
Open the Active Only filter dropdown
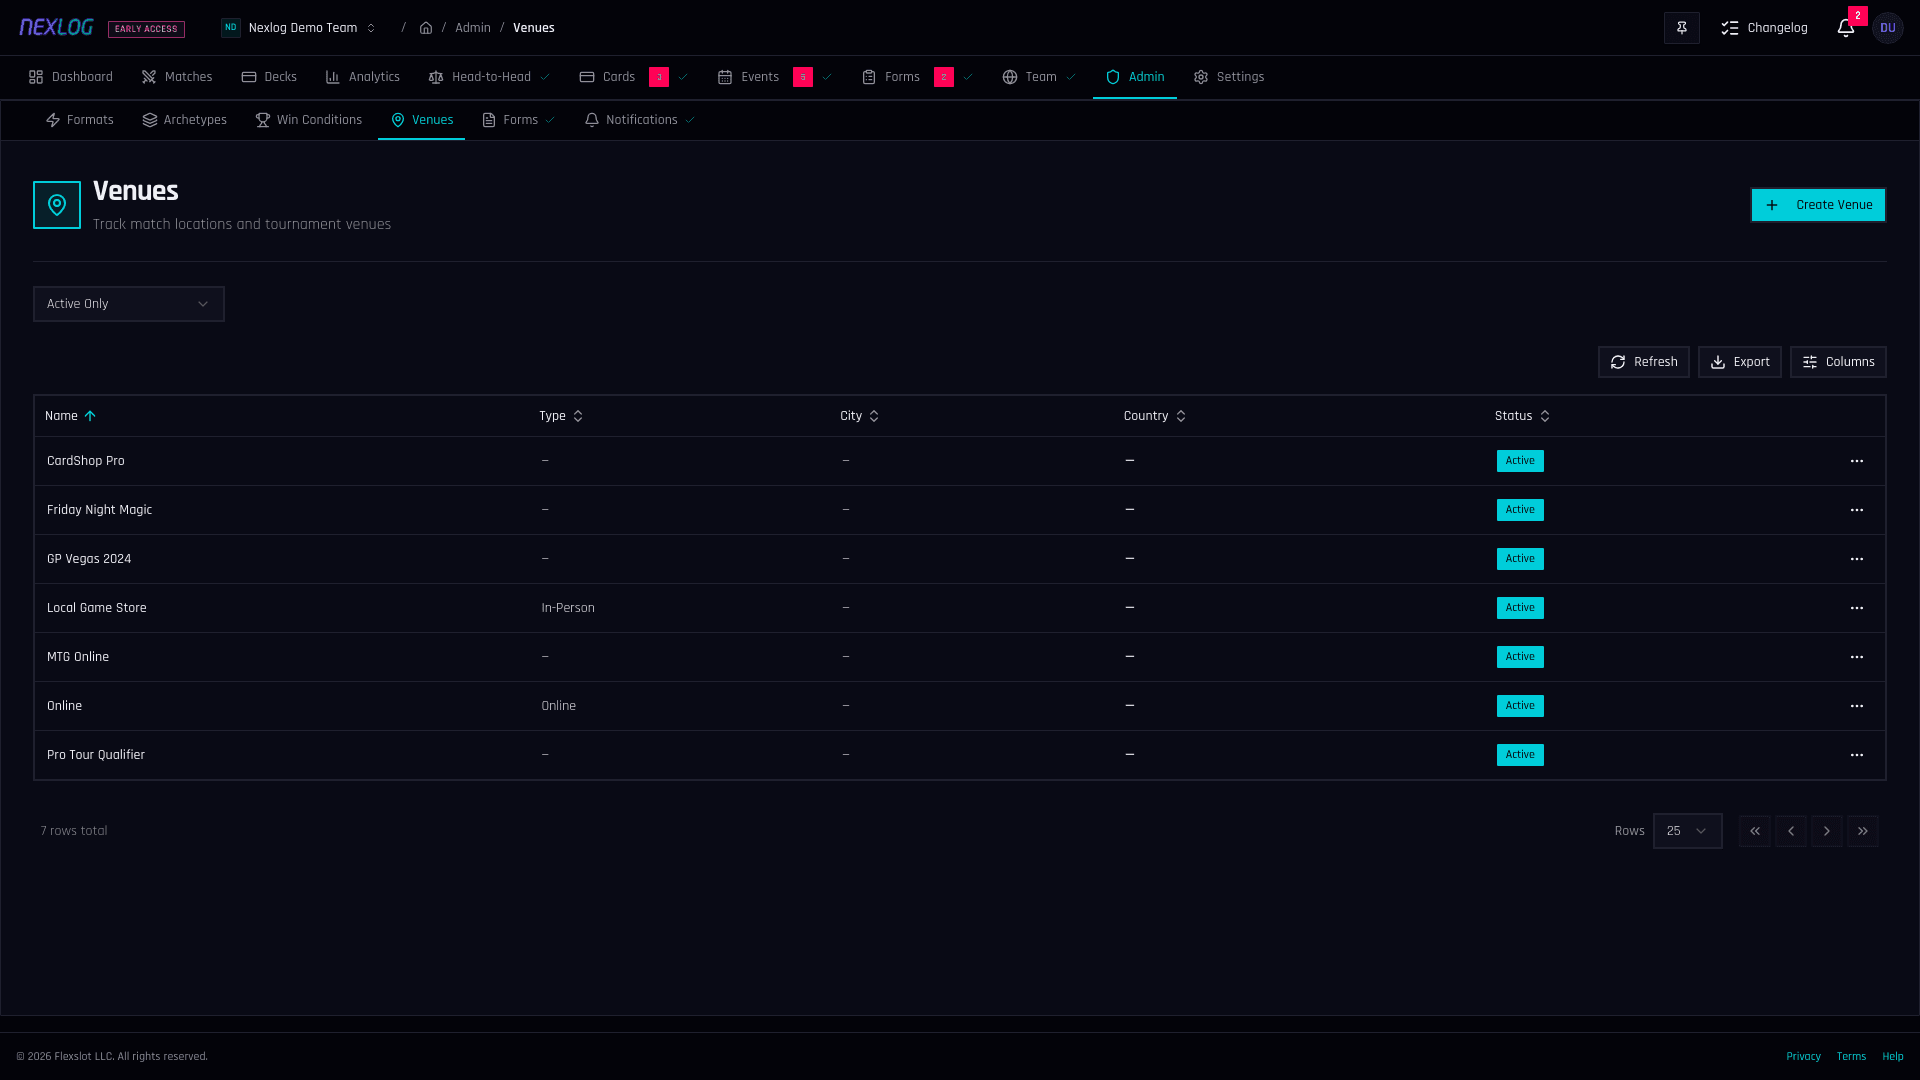[129, 304]
